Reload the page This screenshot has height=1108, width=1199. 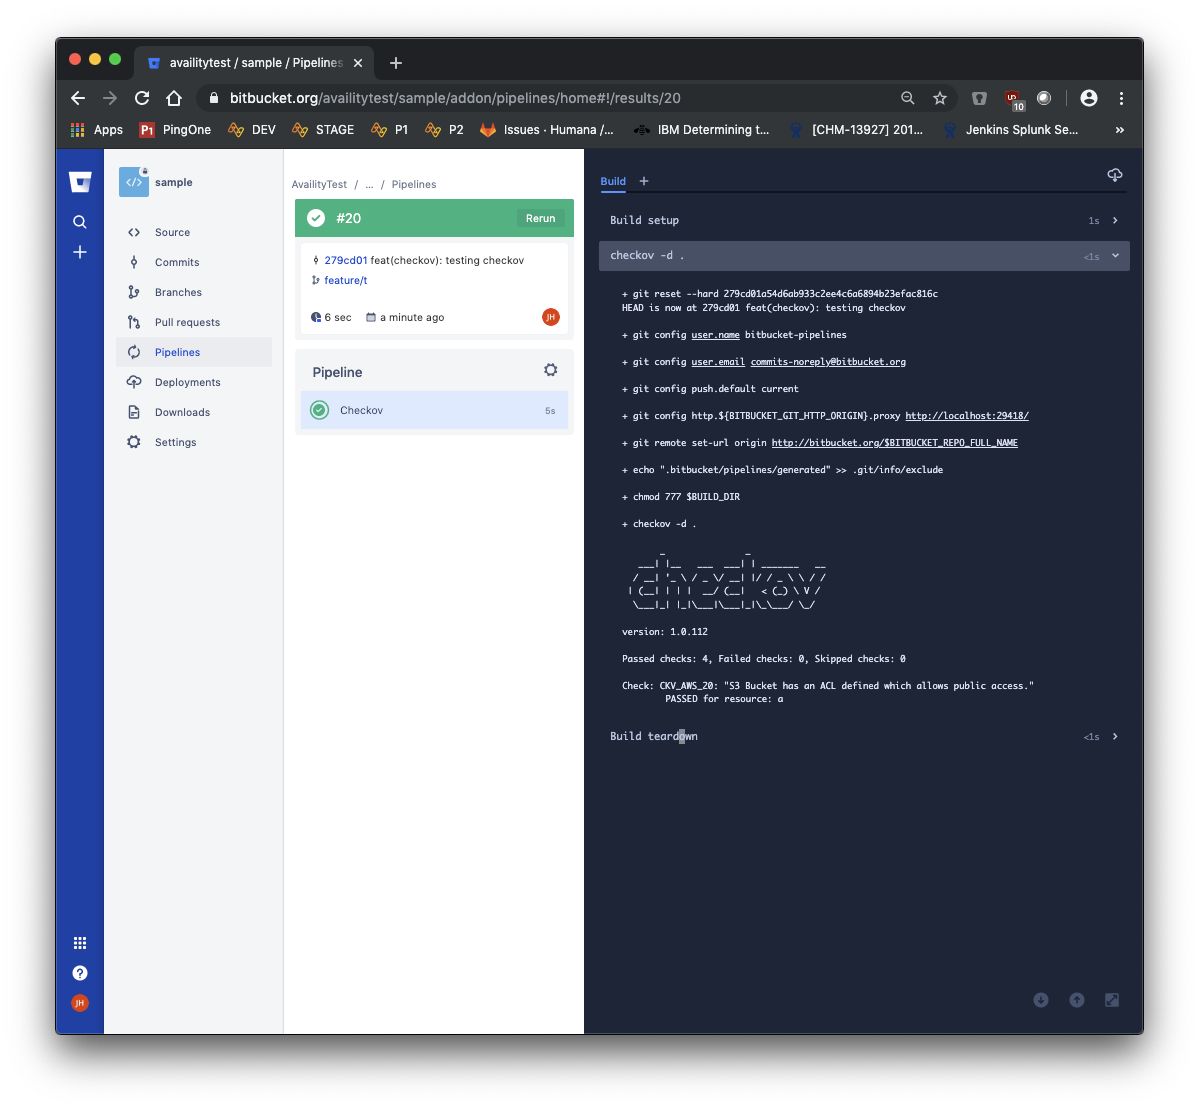point(142,98)
